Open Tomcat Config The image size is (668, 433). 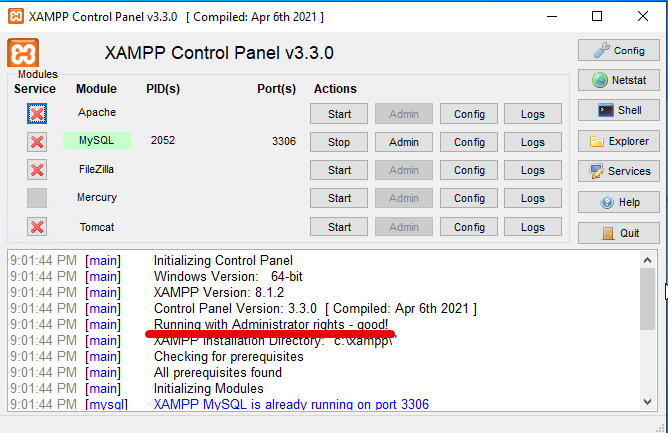469,227
